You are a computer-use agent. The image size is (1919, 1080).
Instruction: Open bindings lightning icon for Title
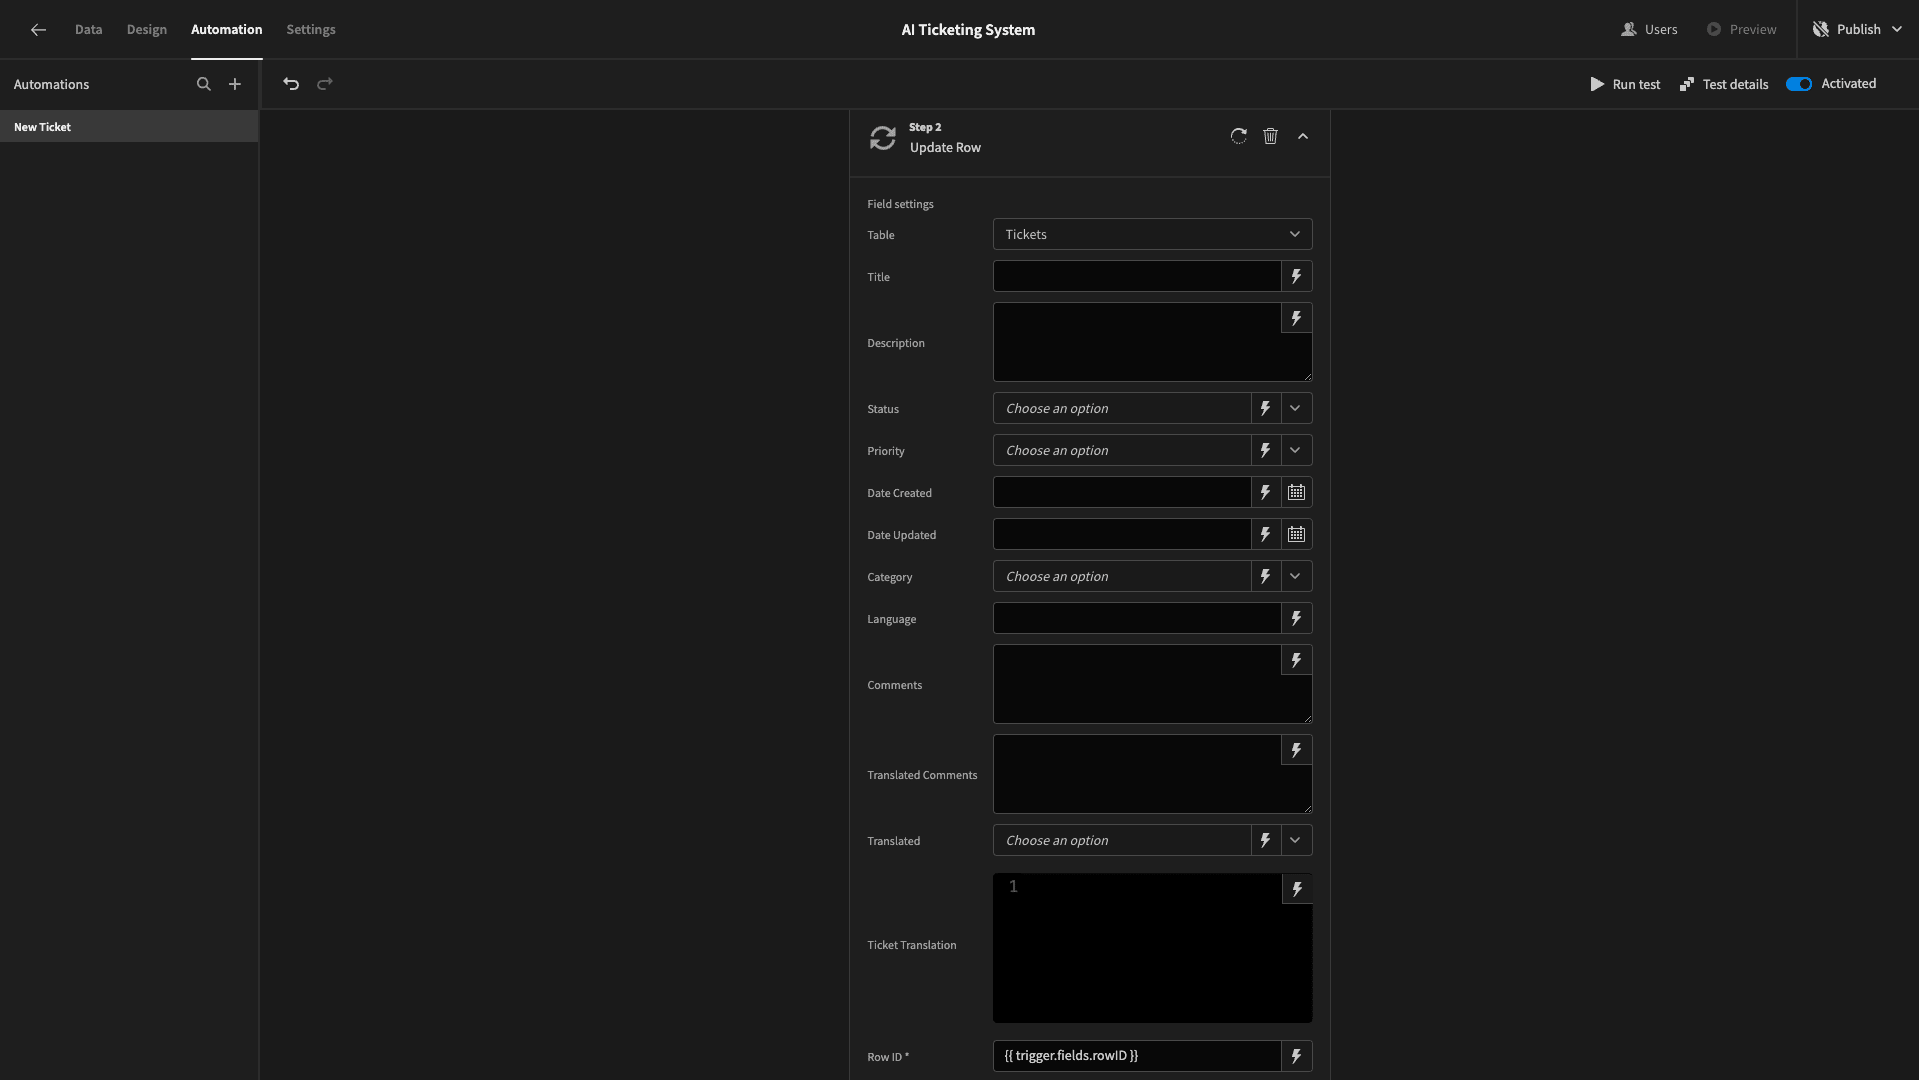pyautogui.click(x=1296, y=276)
